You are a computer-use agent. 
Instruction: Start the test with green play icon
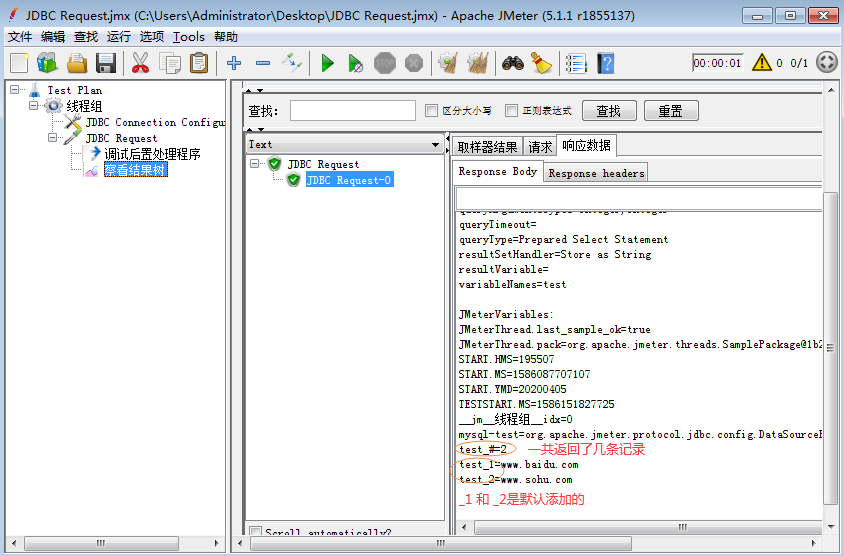(327, 63)
